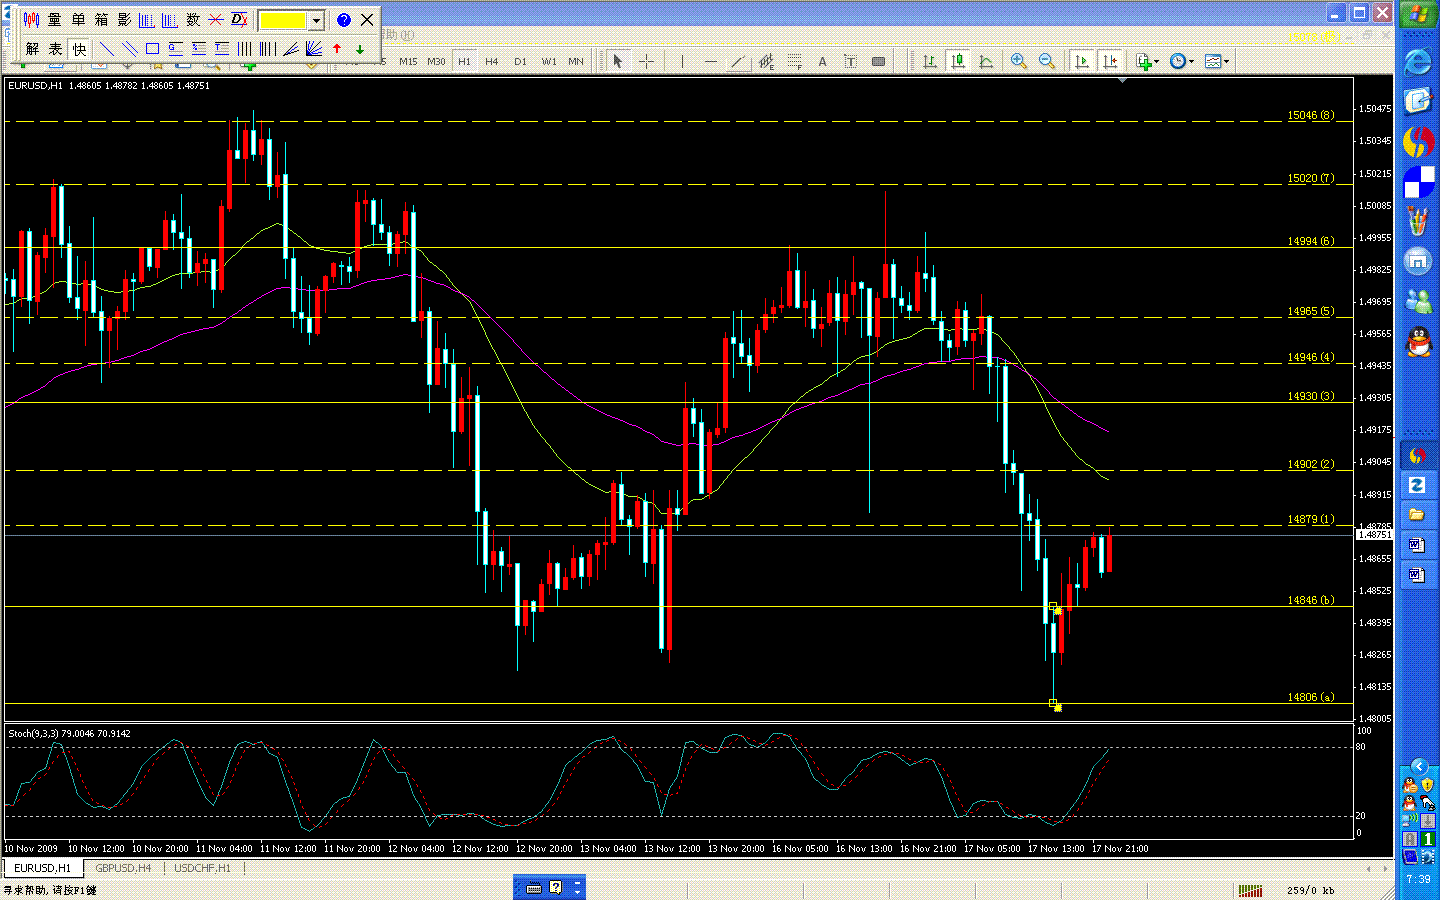Select the blue fan lines tool
Screen dimensions: 1440x900
click(290, 48)
